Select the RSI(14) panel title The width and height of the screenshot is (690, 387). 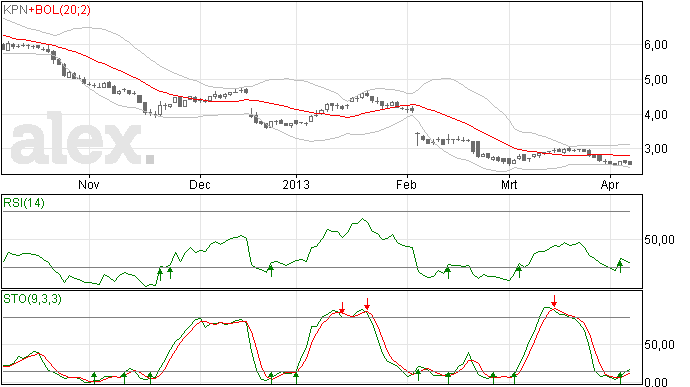pyautogui.click(x=24, y=203)
